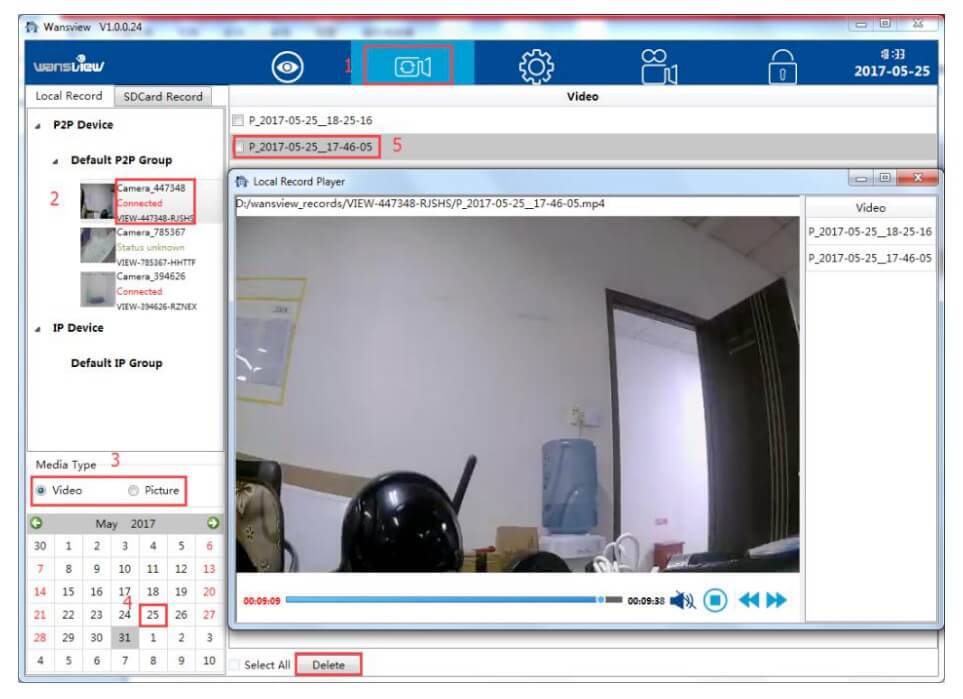This screenshot has width=963, height=699.
Task: Check the Select All checkbox
Action: point(235,665)
